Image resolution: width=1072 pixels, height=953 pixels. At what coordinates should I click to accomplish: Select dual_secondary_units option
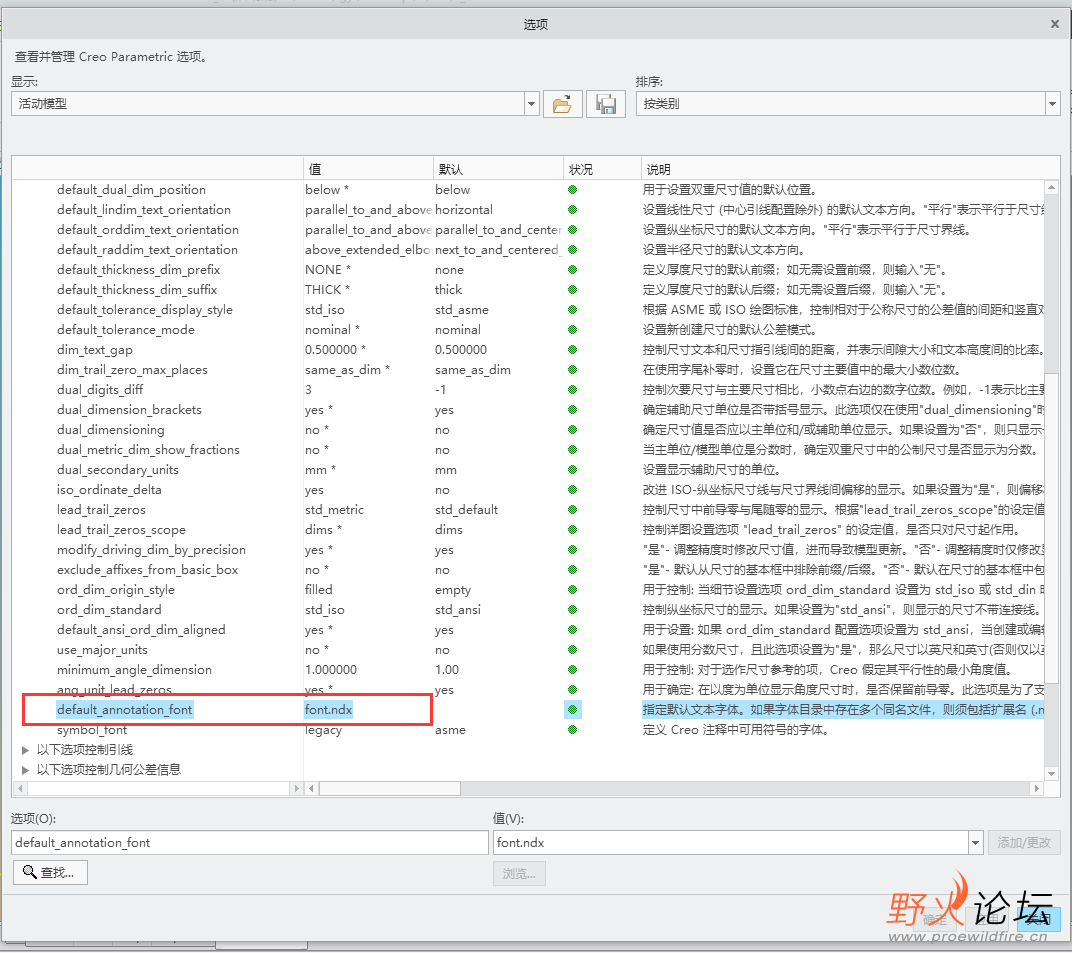tap(118, 470)
